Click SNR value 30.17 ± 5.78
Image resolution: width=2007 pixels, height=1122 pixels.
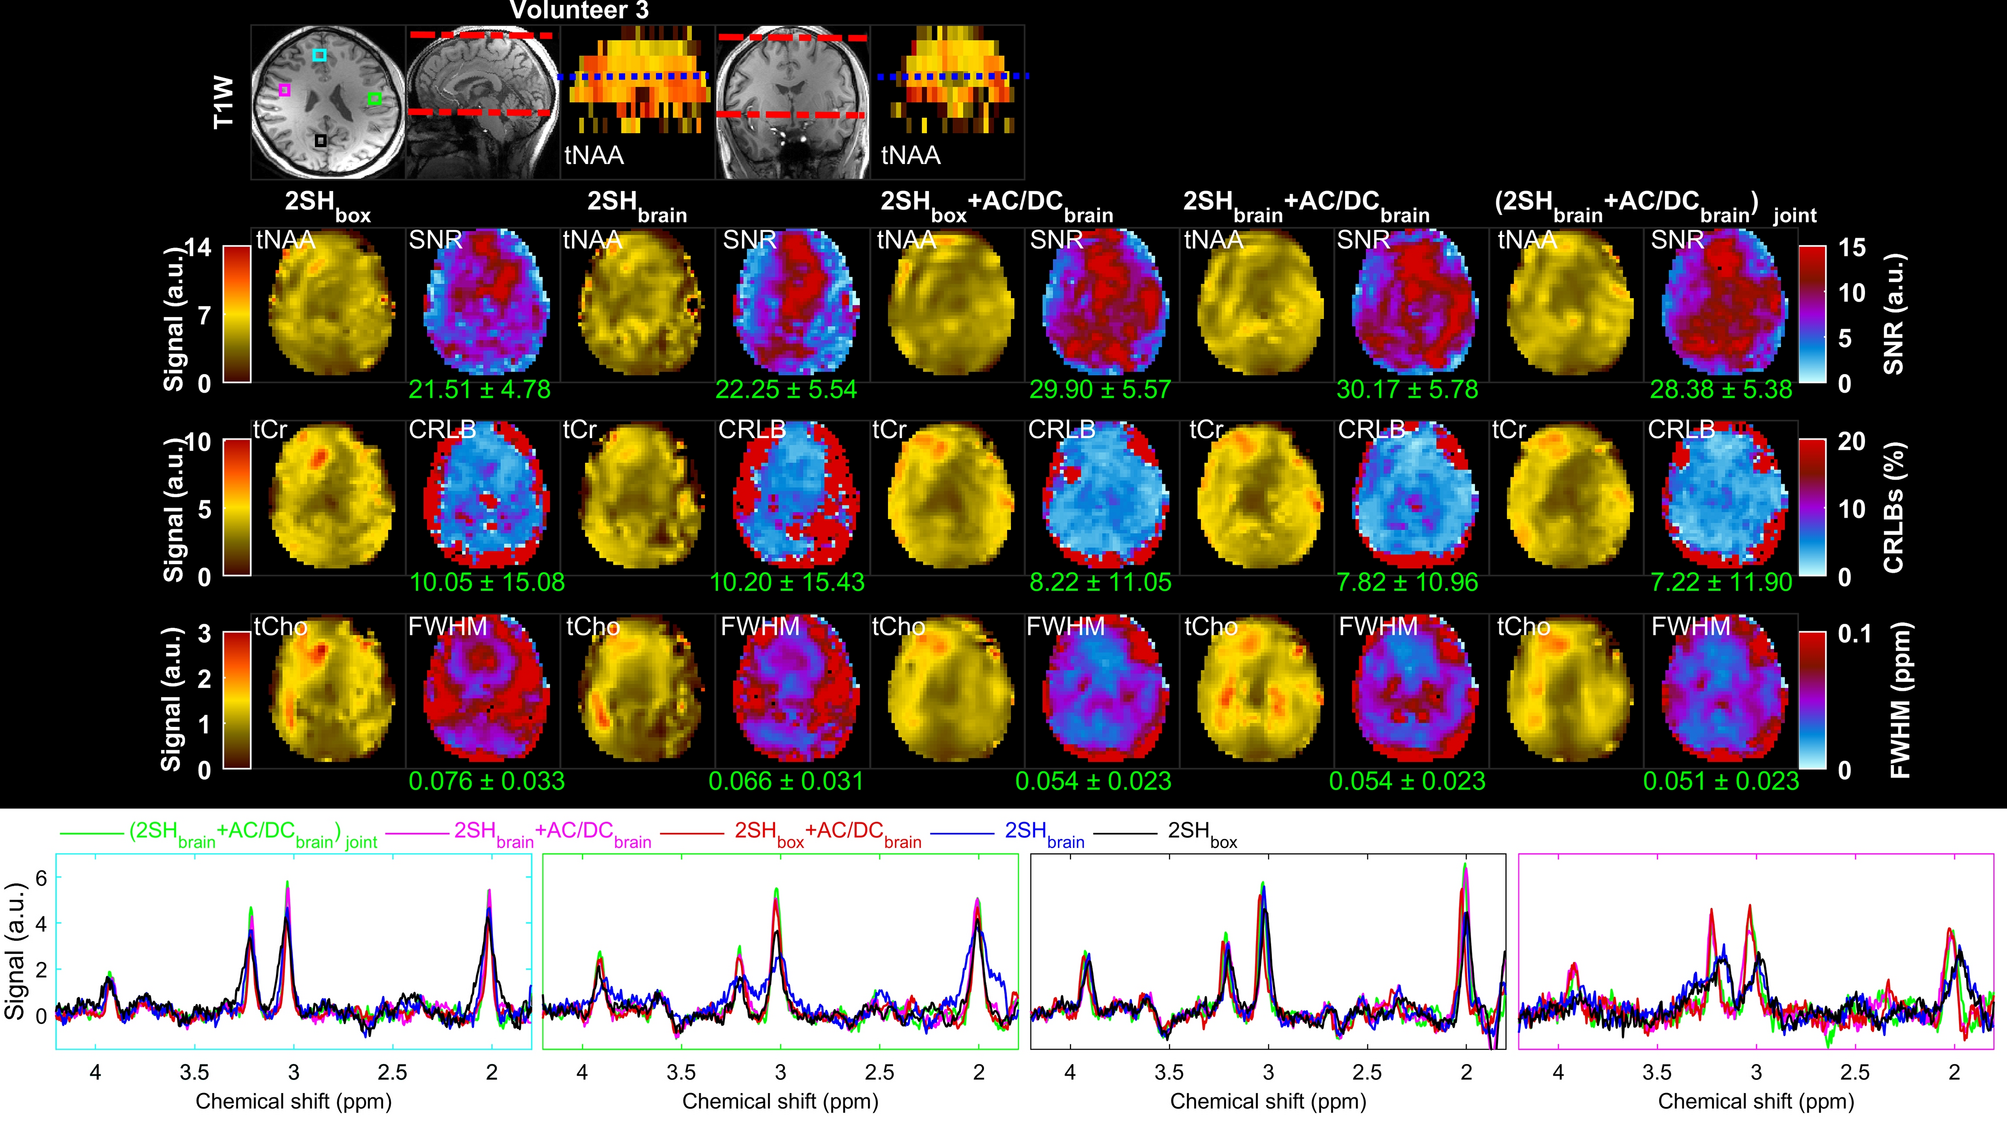pos(1406,390)
